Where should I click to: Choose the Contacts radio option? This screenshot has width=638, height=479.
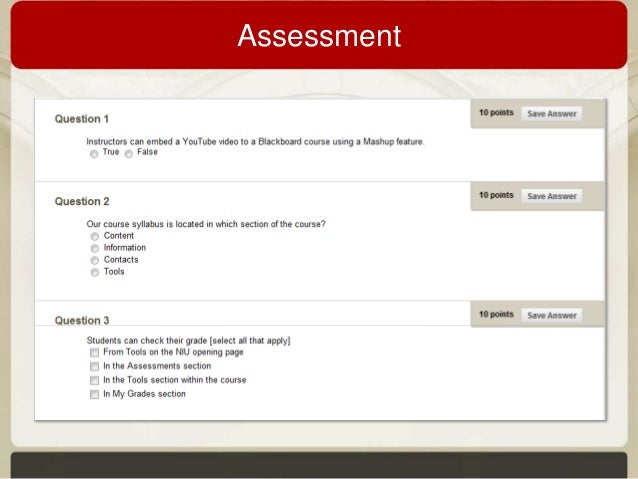[x=95, y=260]
